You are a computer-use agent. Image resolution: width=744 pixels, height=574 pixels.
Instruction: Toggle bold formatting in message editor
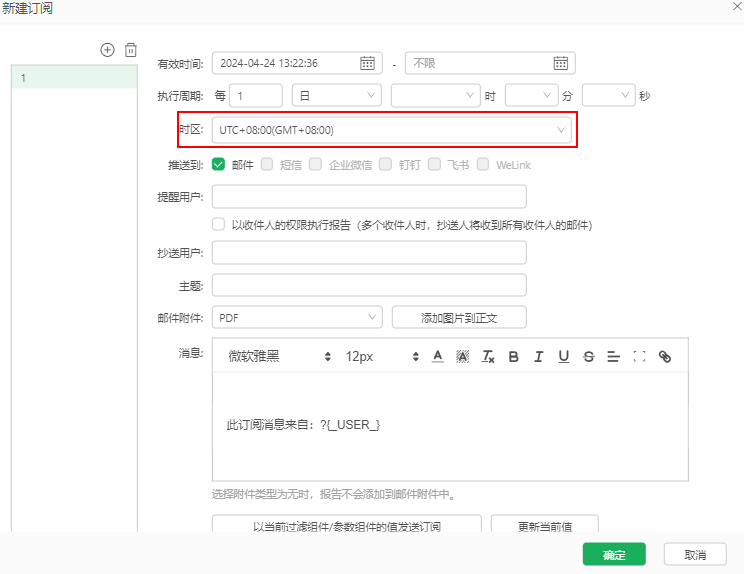pyautogui.click(x=513, y=357)
